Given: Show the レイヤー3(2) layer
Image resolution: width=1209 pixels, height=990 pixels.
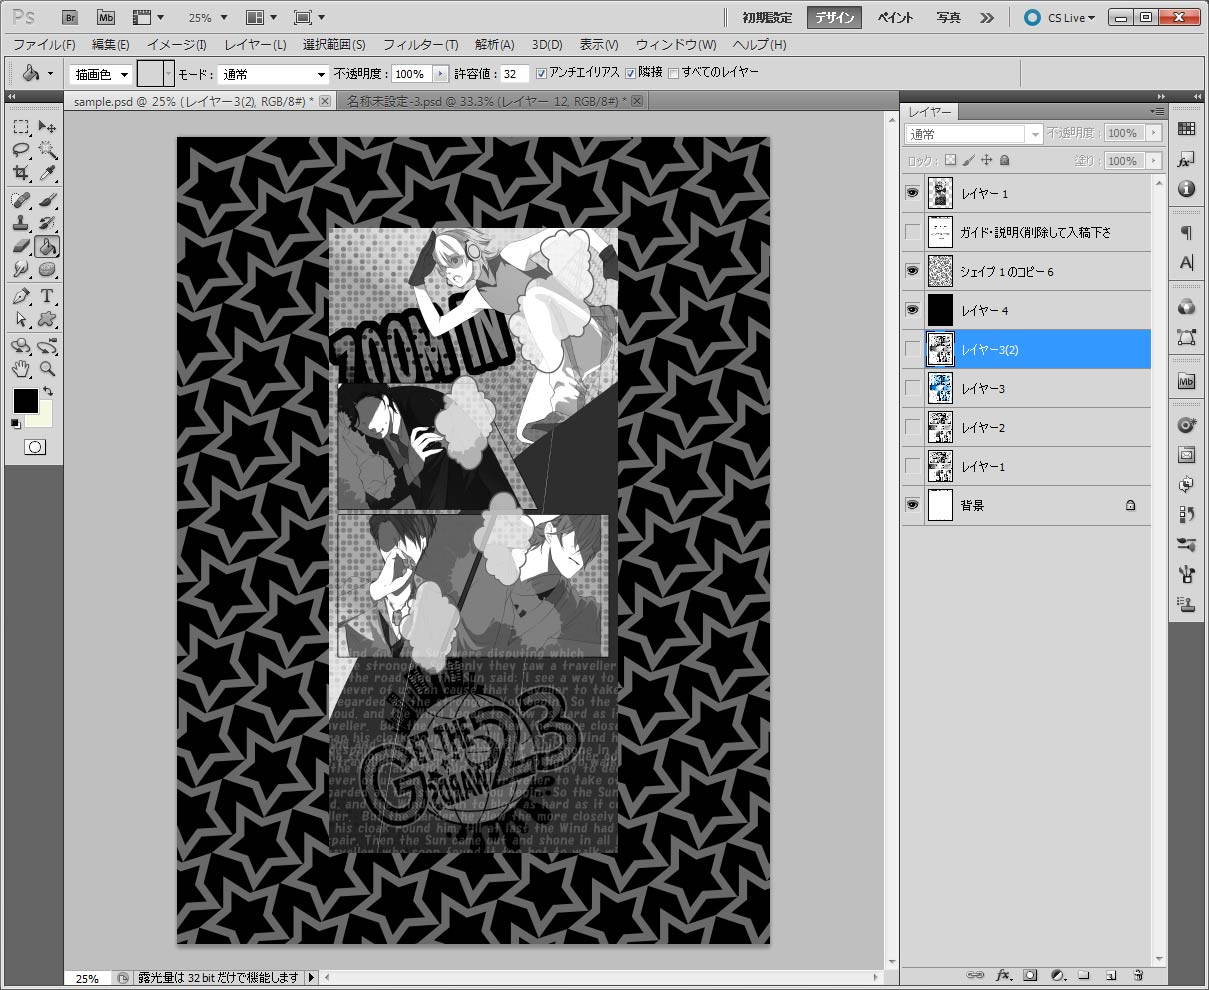Looking at the screenshot, I should (912, 349).
